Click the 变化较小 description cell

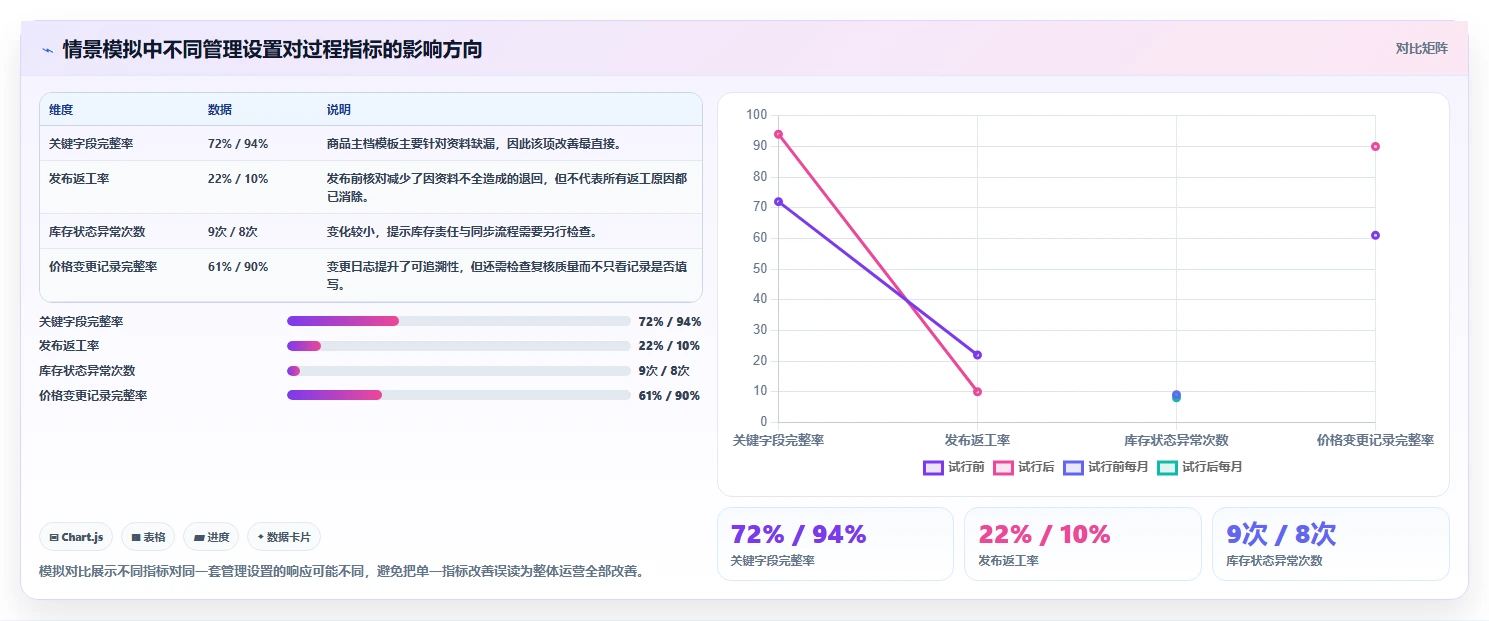pos(462,232)
